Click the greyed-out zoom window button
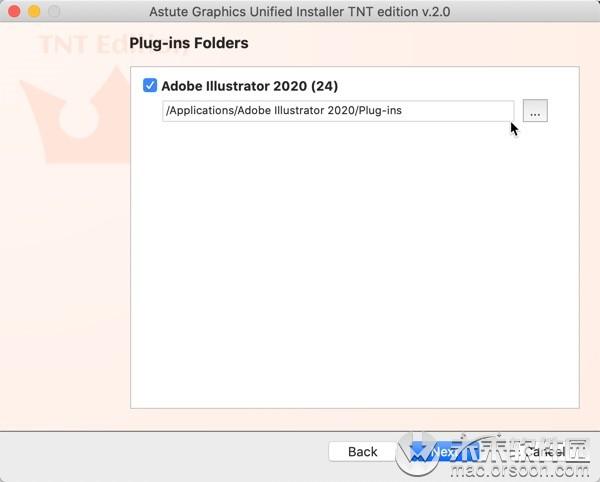600x482 pixels. (54, 11)
